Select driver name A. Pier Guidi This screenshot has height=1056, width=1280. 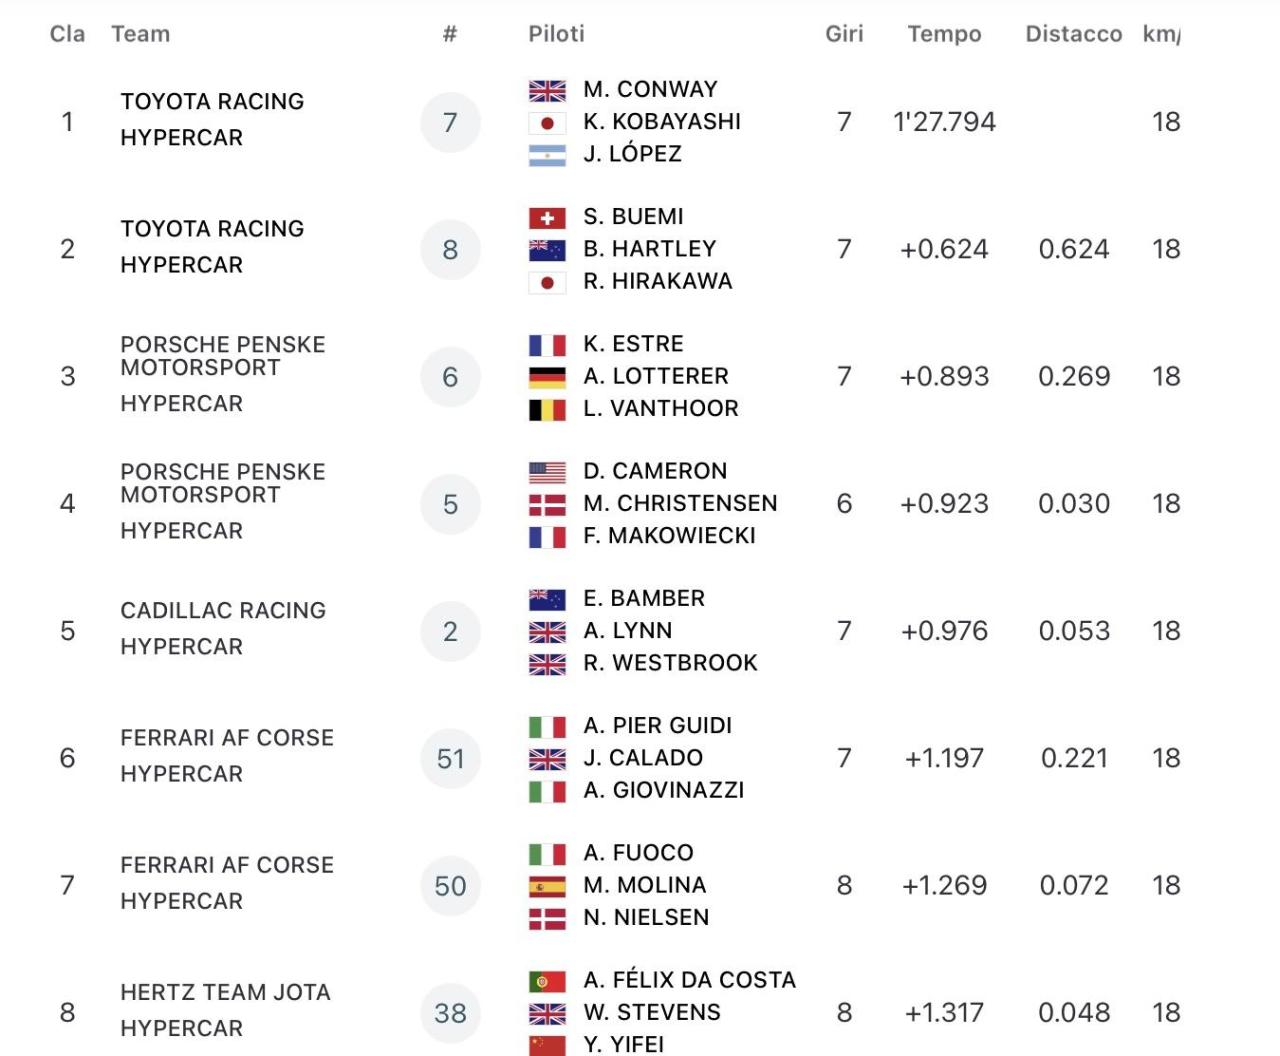coord(657,726)
